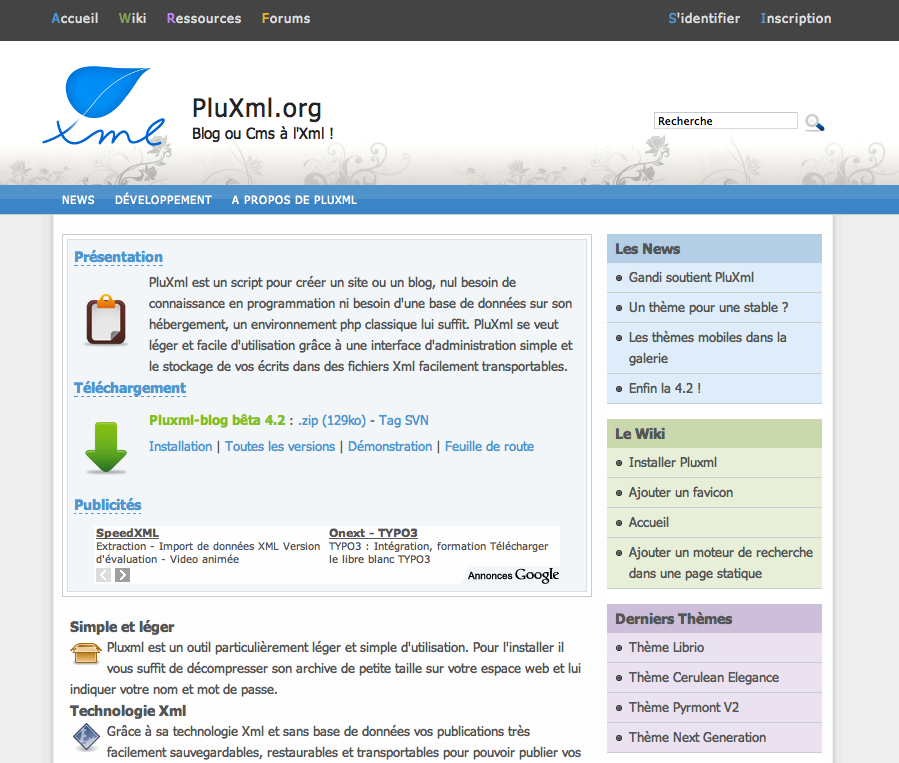
Task: Click the diamond icon under Technologie Xml
Action: pos(87,737)
